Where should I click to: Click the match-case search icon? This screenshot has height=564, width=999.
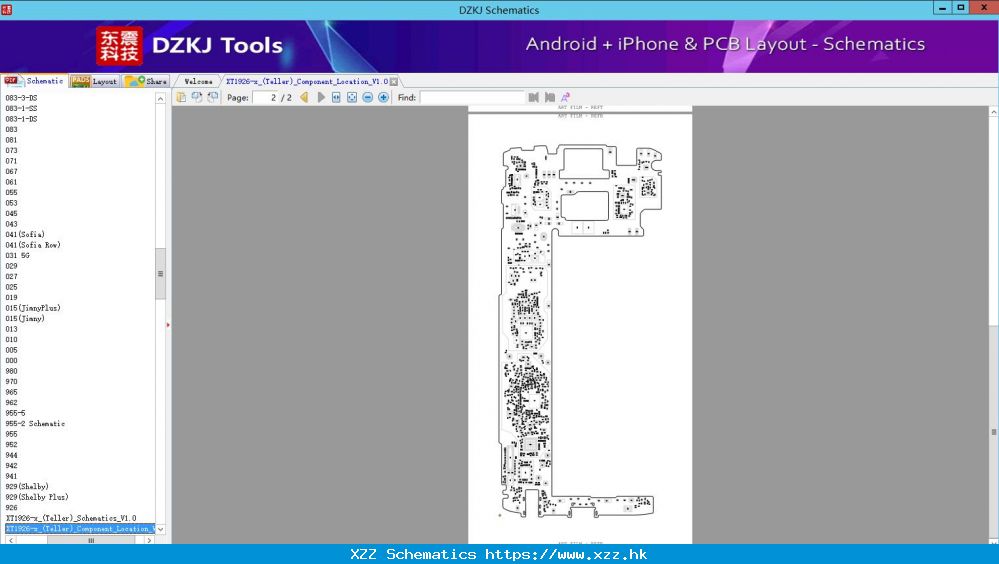pyautogui.click(x=565, y=98)
